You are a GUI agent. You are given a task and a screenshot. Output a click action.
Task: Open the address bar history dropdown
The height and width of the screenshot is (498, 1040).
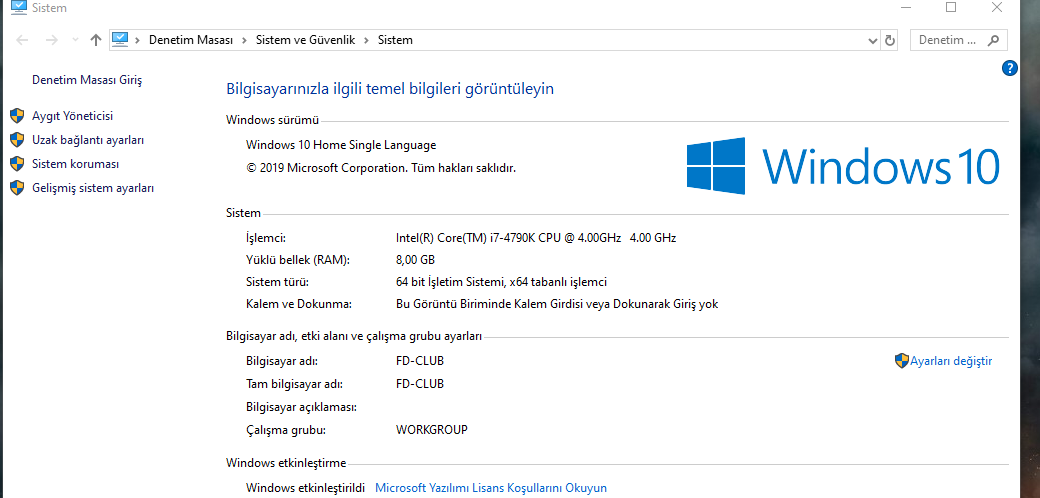click(873, 40)
